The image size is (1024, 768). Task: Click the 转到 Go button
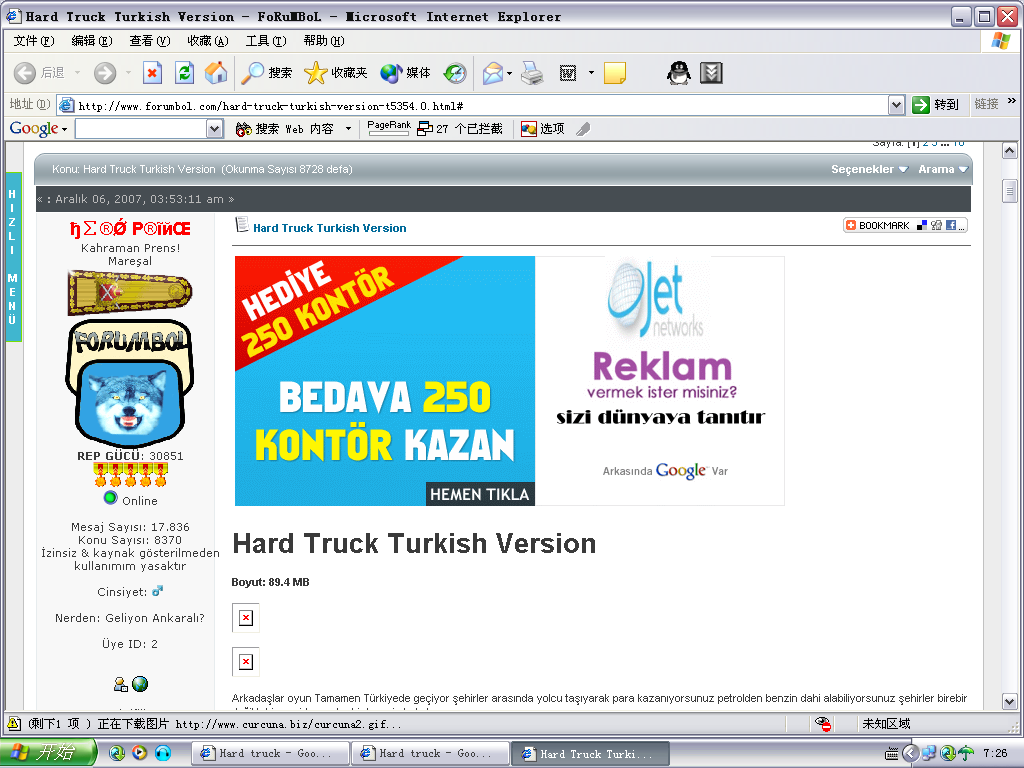(x=936, y=104)
